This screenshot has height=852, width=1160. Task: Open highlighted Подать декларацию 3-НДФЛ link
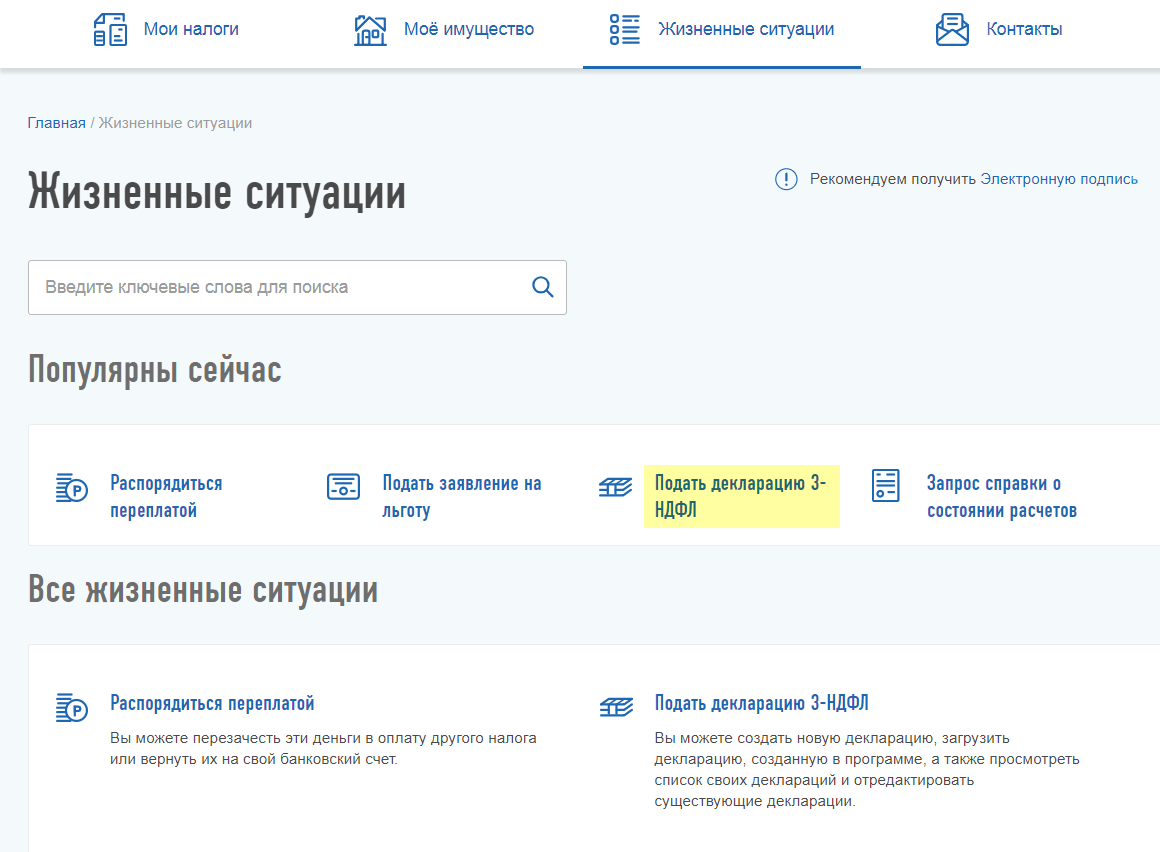tap(741, 496)
